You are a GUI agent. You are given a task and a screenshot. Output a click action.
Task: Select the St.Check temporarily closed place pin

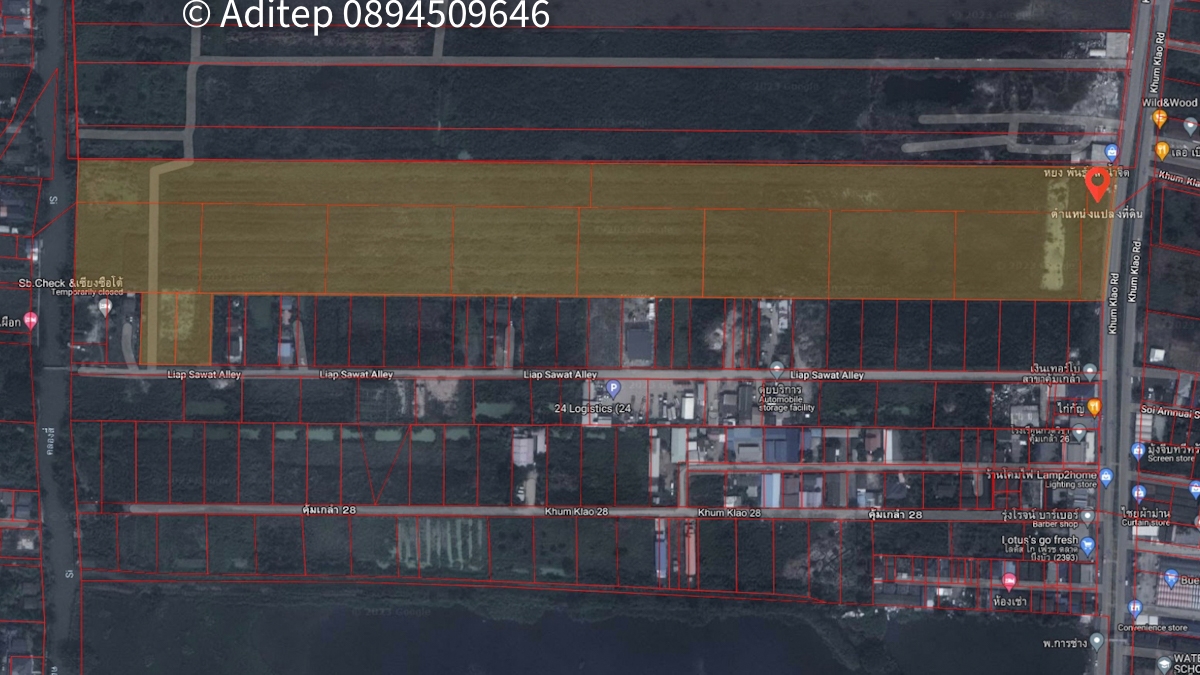pyautogui.click(x=105, y=307)
